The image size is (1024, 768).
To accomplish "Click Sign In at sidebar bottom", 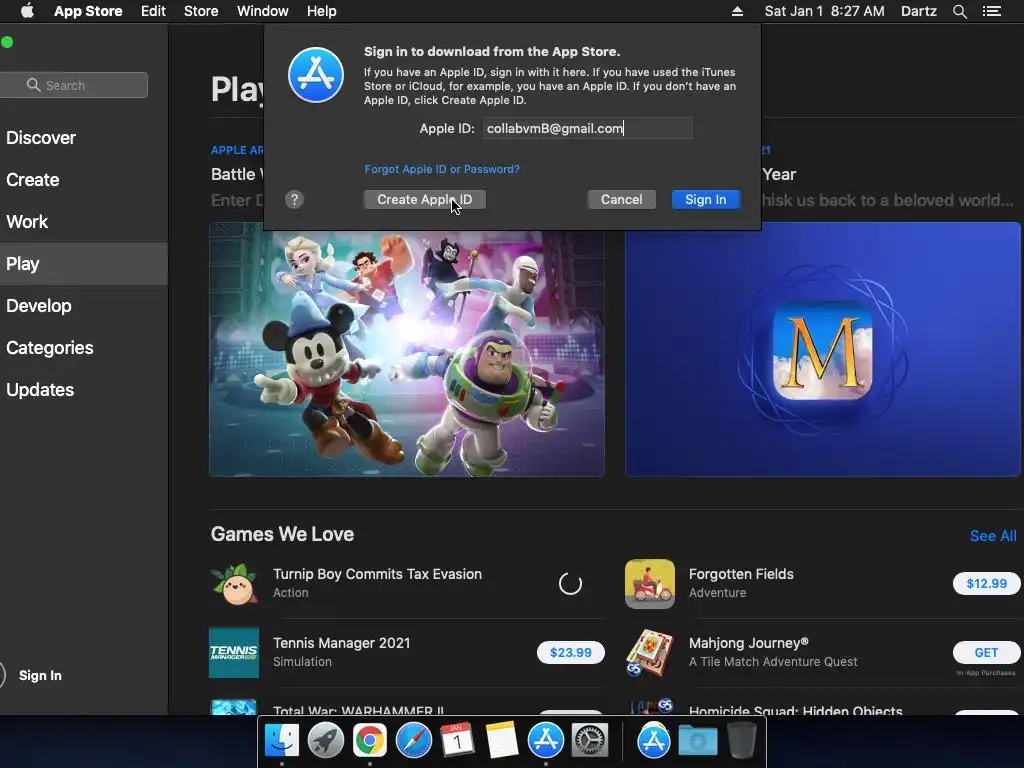I will 40,675.
